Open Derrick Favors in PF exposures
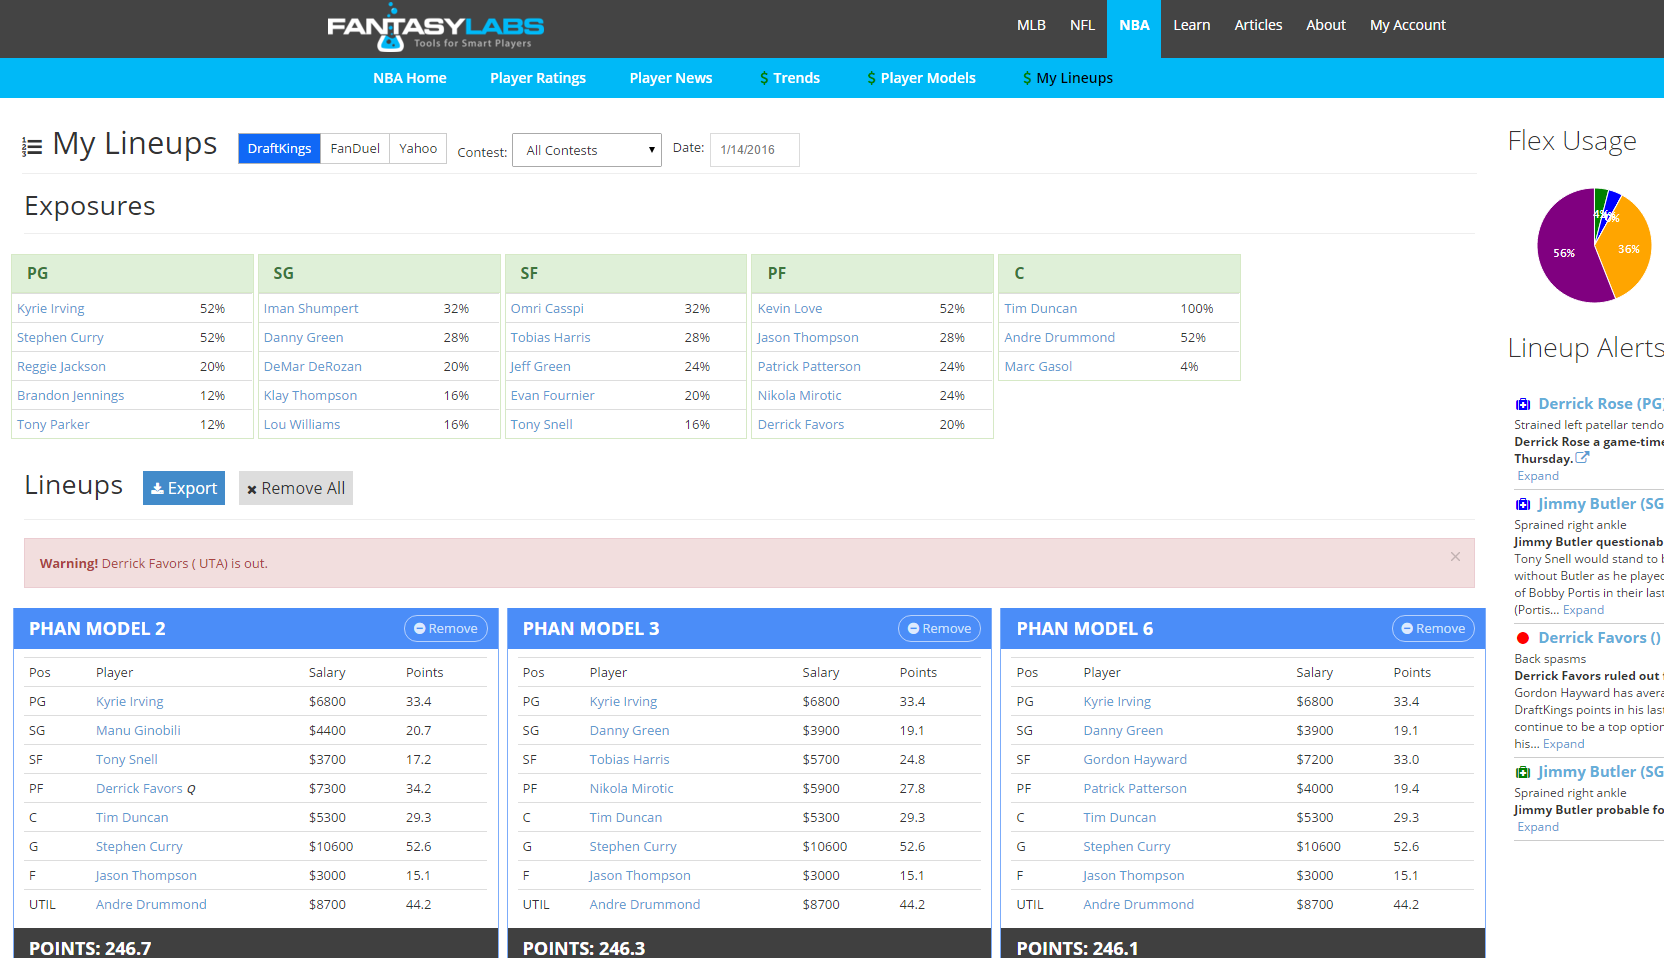Viewport: 1664px width, 958px height. tap(801, 425)
